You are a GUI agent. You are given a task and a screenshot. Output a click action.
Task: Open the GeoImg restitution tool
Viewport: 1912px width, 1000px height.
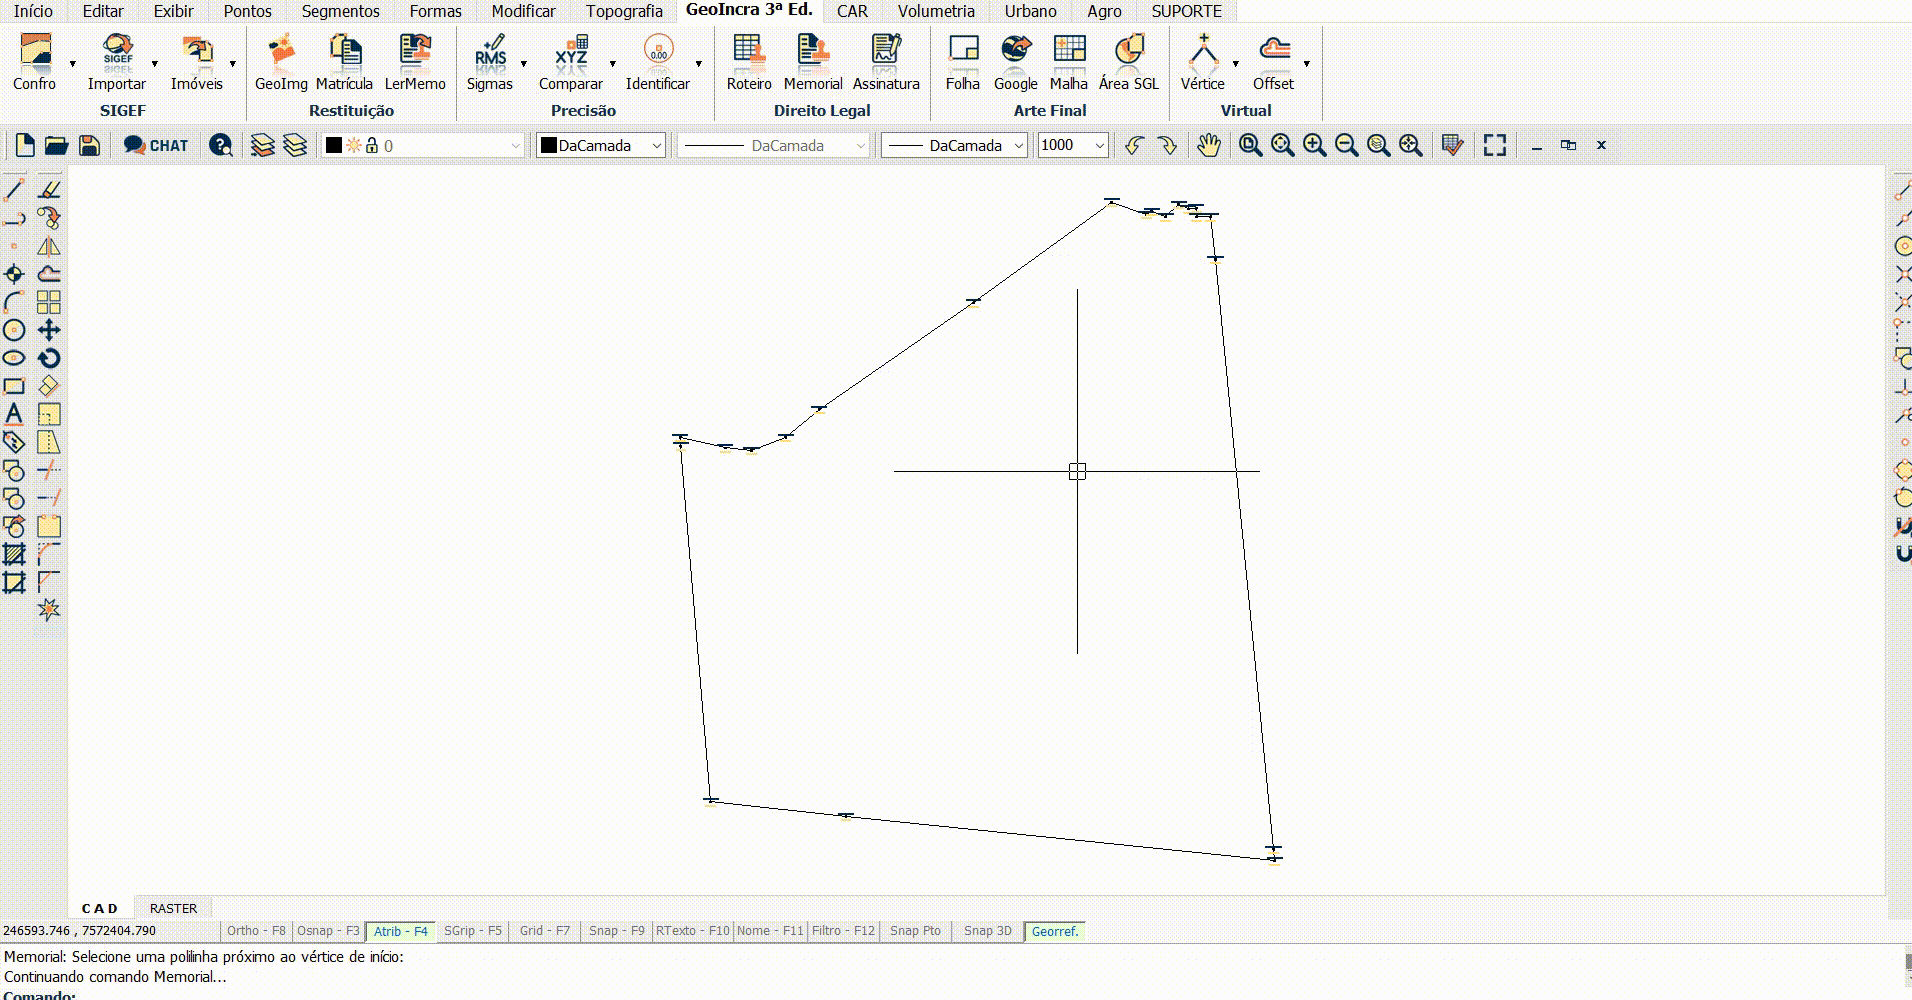[x=281, y=62]
